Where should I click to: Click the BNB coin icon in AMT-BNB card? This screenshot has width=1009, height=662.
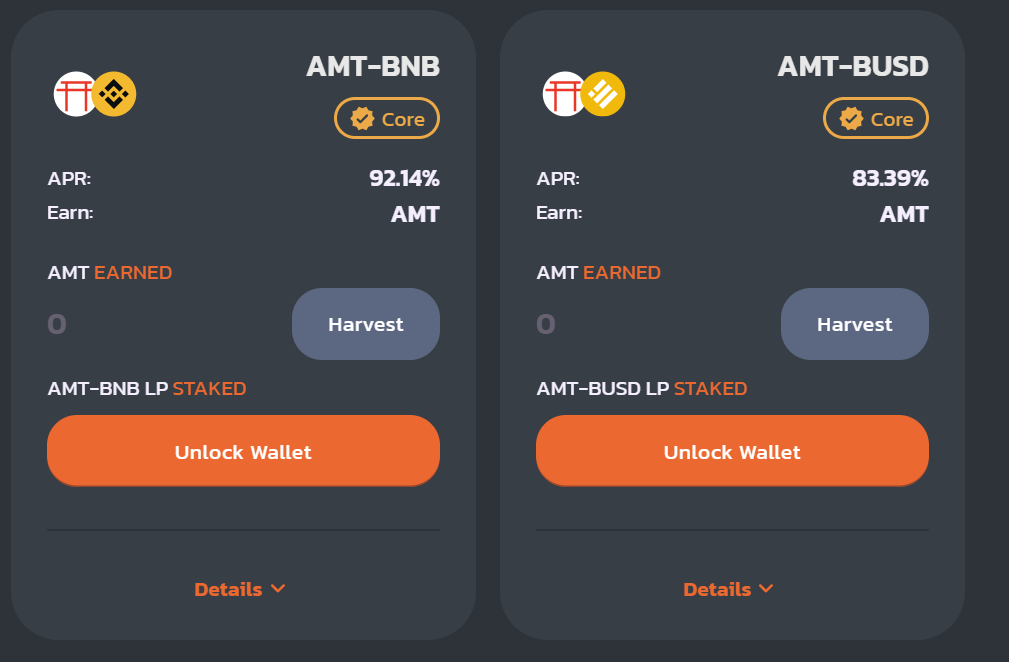pyautogui.click(x=114, y=94)
